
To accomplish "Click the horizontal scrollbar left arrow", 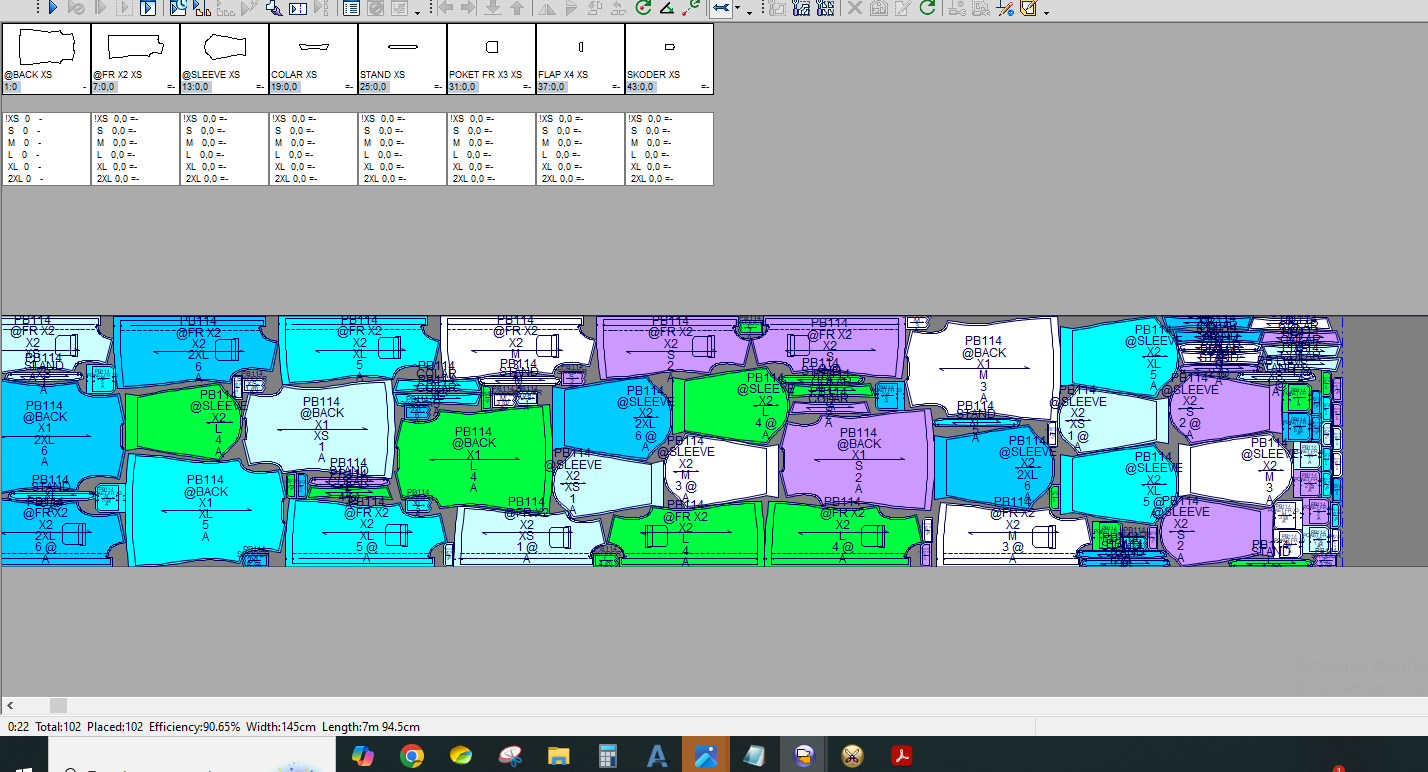I will [x=10, y=705].
